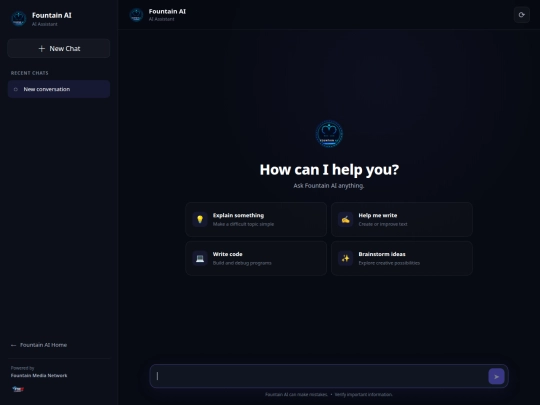Open the New conversation chat entry
This screenshot has height=405, width=540.
click(59, 89)
